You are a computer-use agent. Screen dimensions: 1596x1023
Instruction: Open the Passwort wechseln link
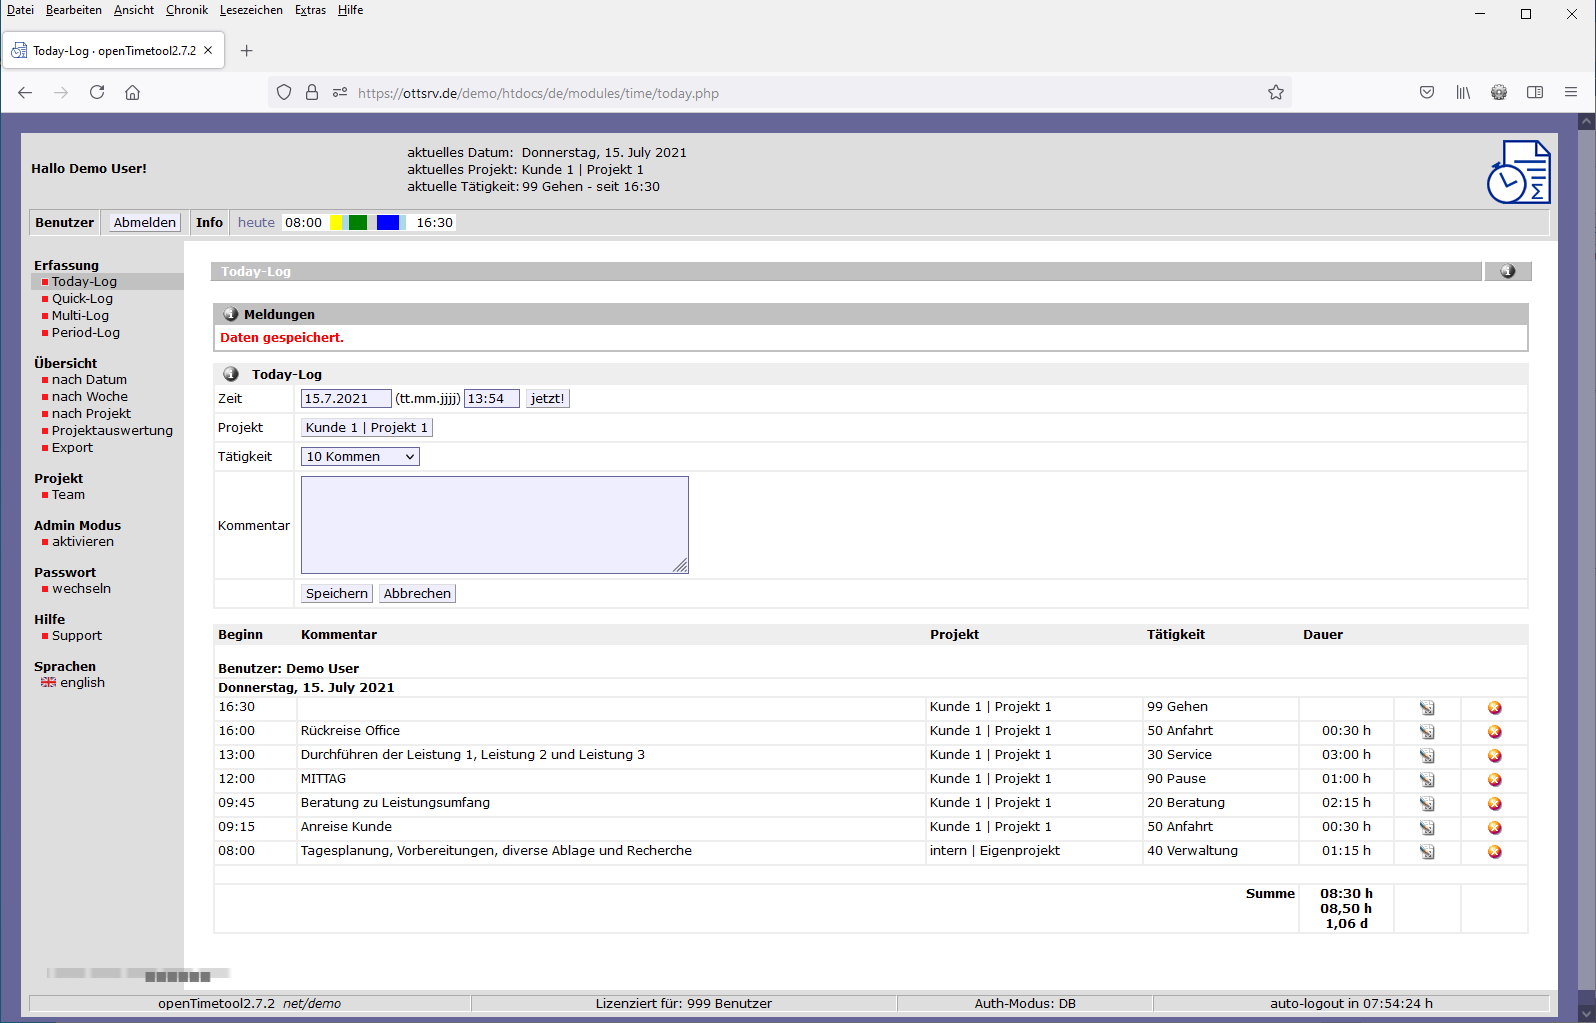81,589
